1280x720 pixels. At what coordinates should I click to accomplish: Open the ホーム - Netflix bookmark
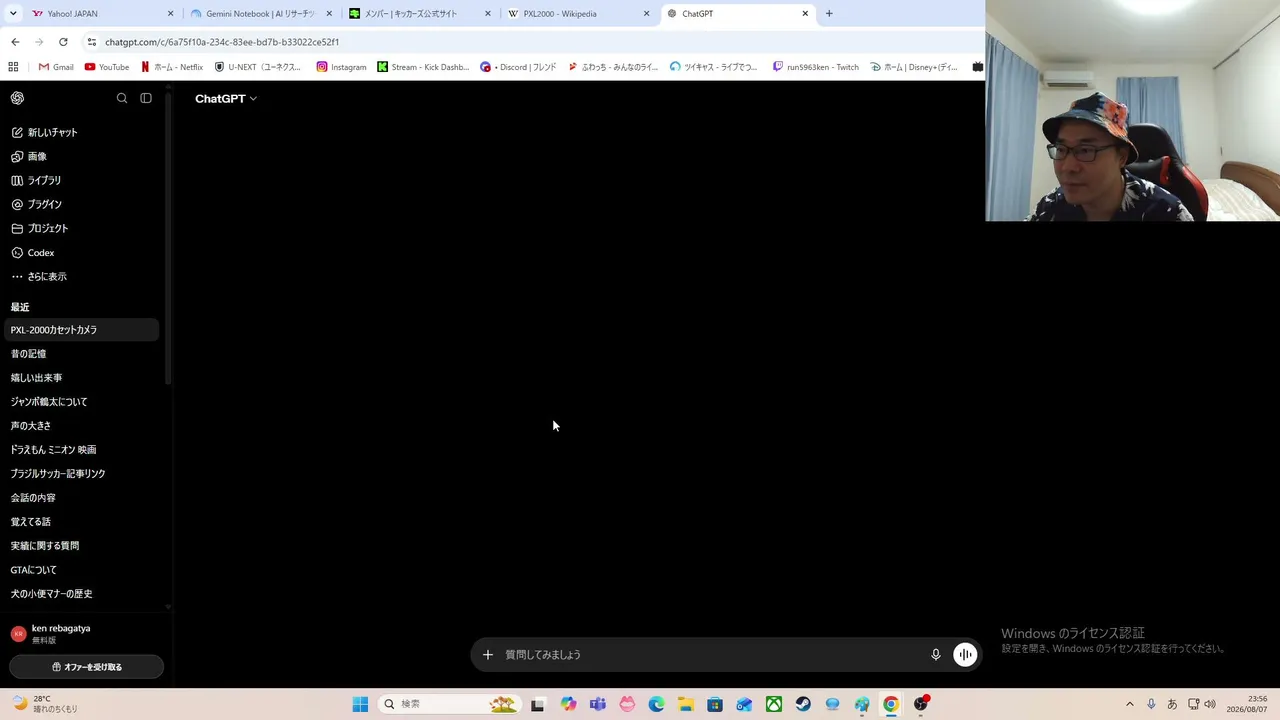pos(172,67)
